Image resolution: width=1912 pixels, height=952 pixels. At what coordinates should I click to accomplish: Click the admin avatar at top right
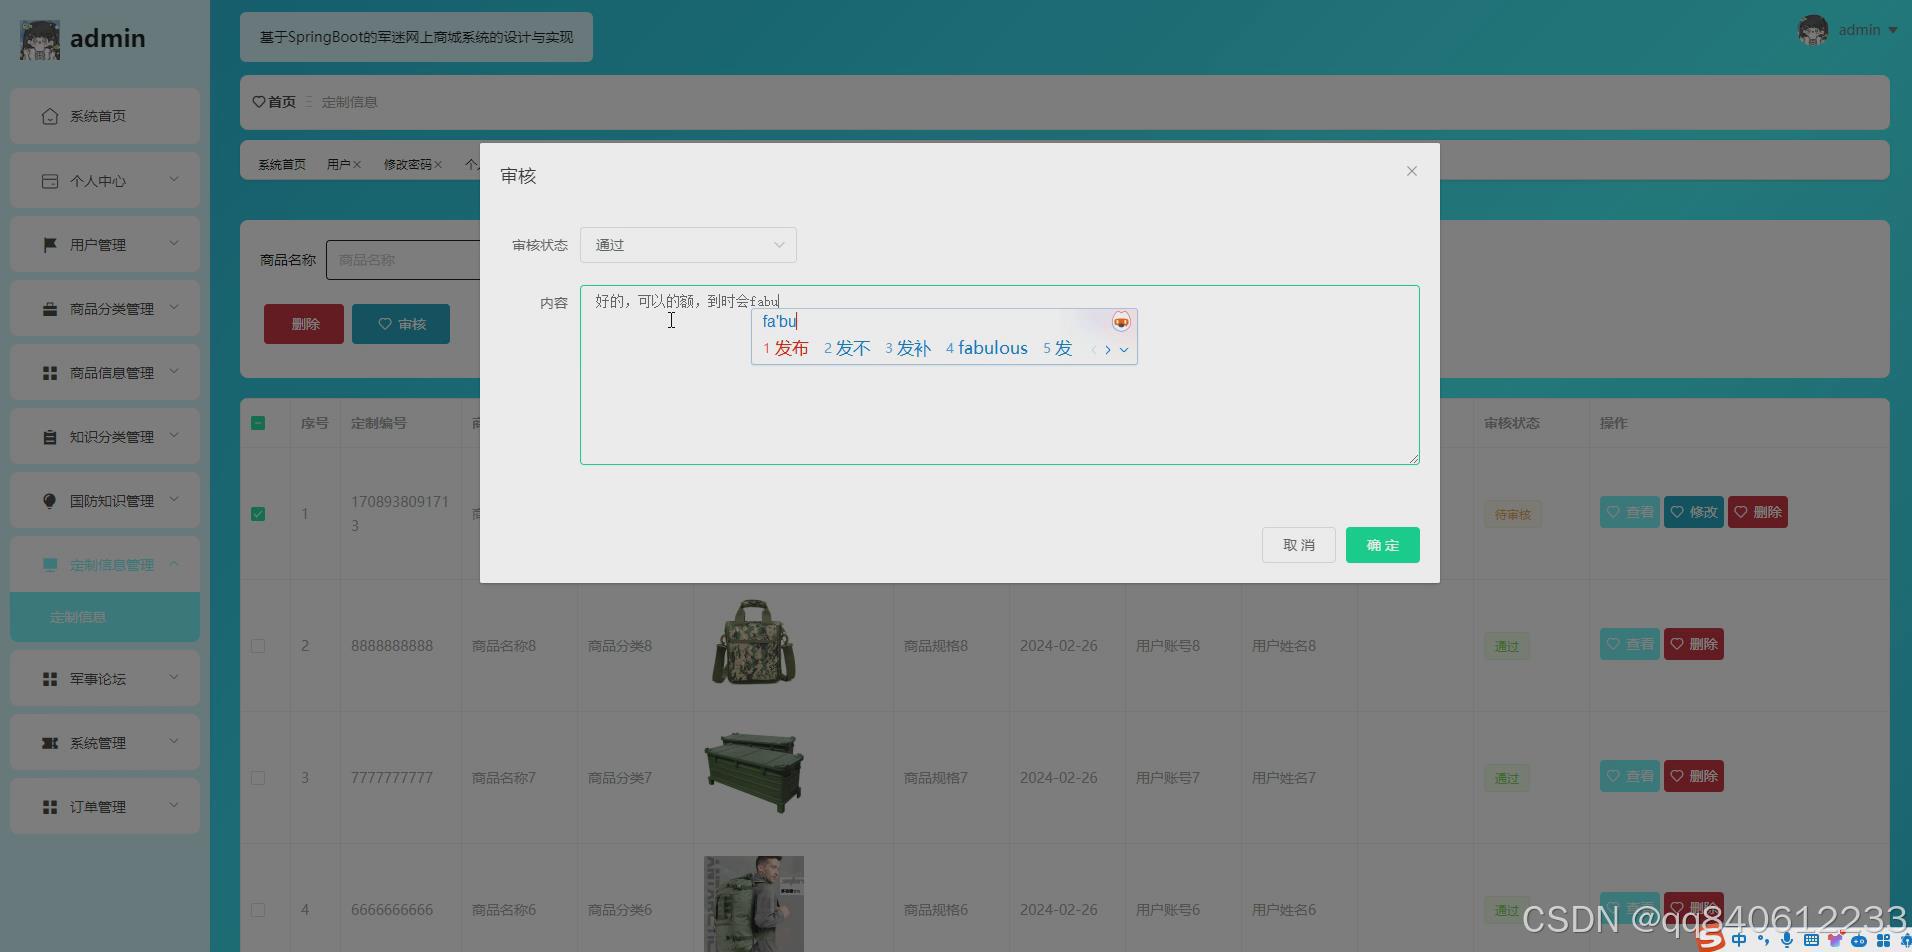pyautogui.click(x=1813, y=30)
